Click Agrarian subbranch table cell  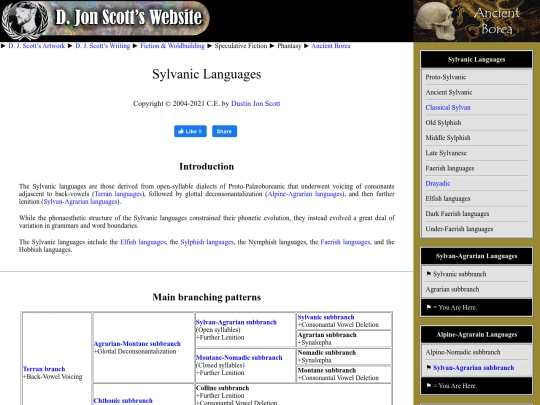pyautogui.click(x=344, y=339)
